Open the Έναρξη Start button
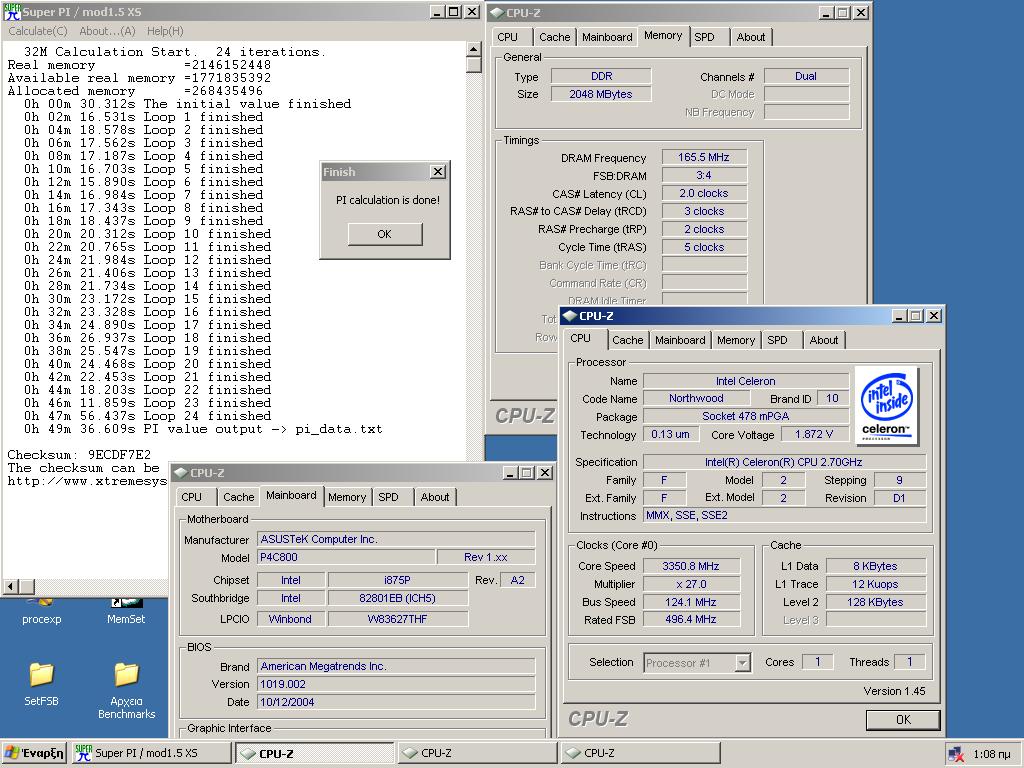The width and height of the screenshot is (1024, 768). (x=34, y=753)
